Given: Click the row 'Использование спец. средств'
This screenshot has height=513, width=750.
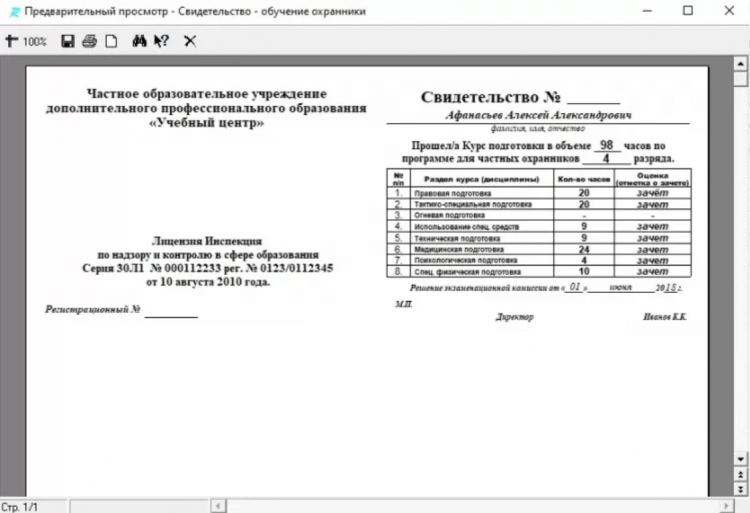Looking at the screenshot, I should click(539, 227).
